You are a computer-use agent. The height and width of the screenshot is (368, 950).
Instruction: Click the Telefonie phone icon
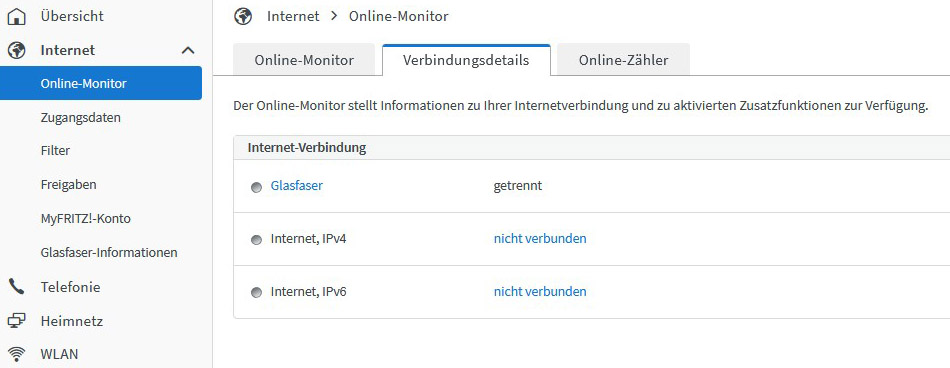[x=17, y=287]
